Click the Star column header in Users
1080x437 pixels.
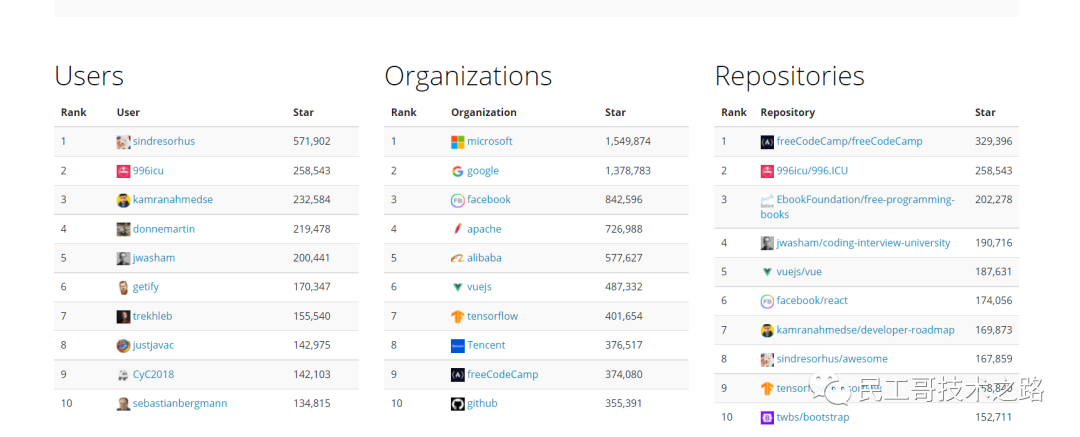(x=303, y=113)
